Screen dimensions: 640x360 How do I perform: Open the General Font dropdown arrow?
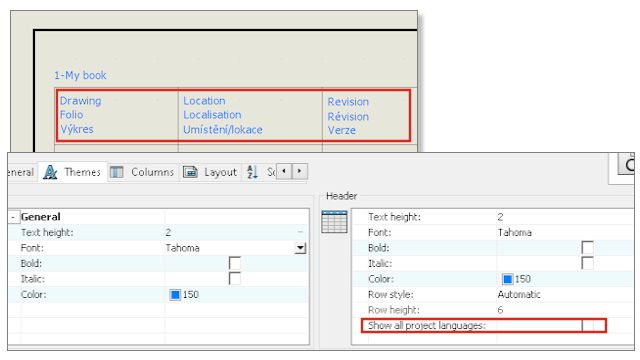click(x=300, y=248)
